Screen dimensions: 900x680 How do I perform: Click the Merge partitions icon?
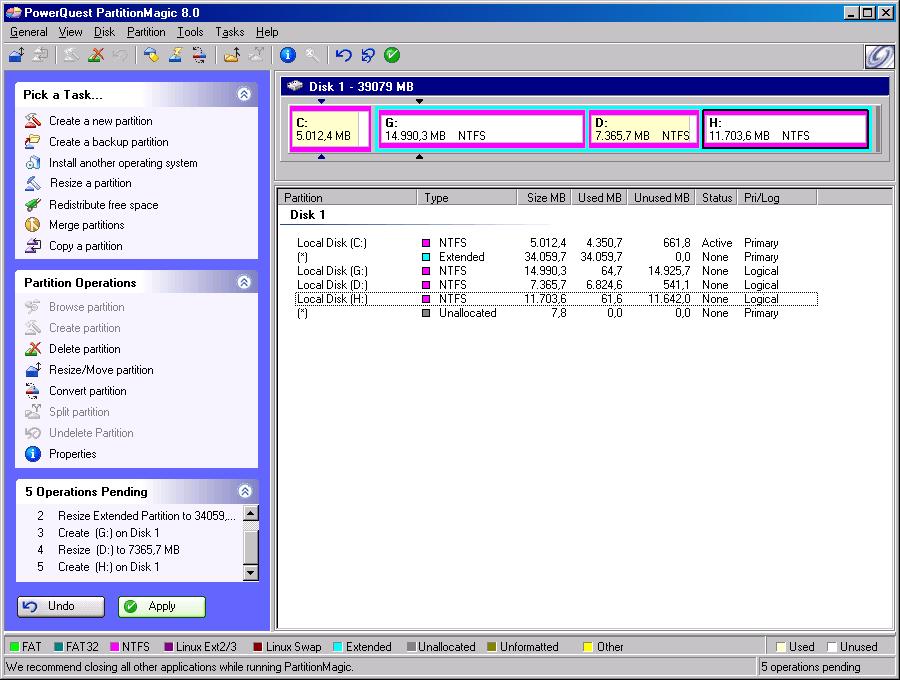pyautogui.click(x=33, y=225)
